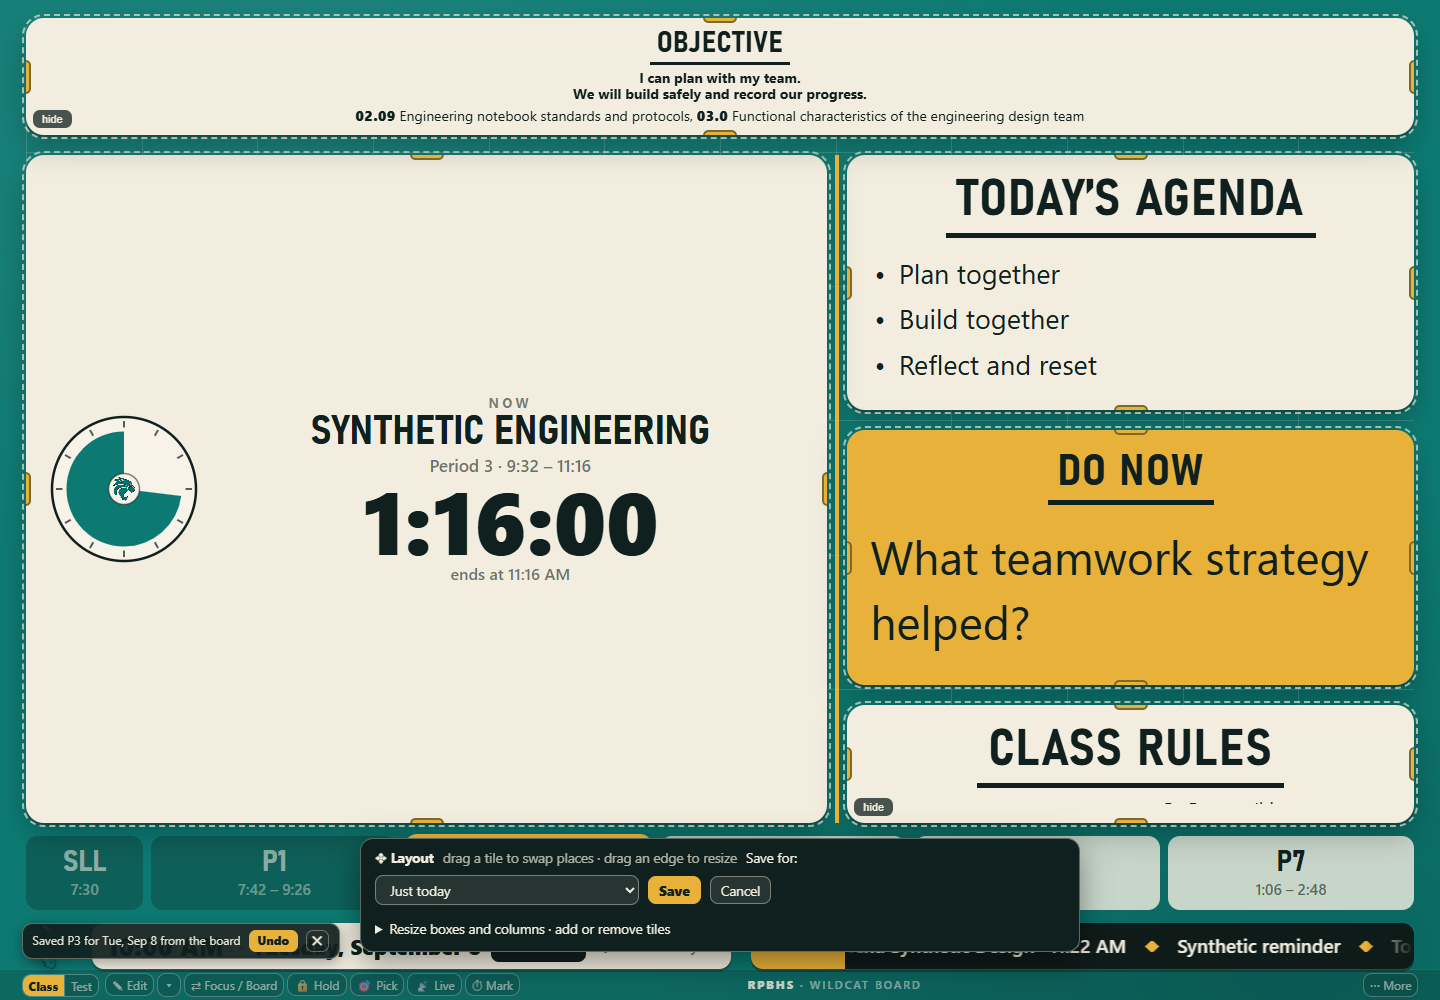Click the Mark timer button
Screen dimensions: 1440x1000
click(492, 986)
